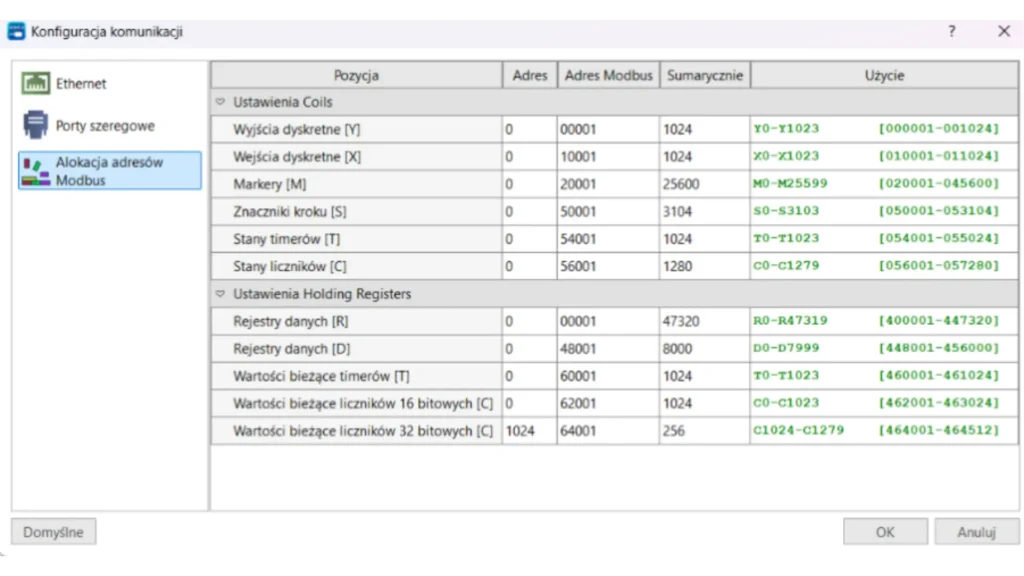Confirm with the OK button
The height and width of the screenshot is (576, 1024).
(885, 532)
